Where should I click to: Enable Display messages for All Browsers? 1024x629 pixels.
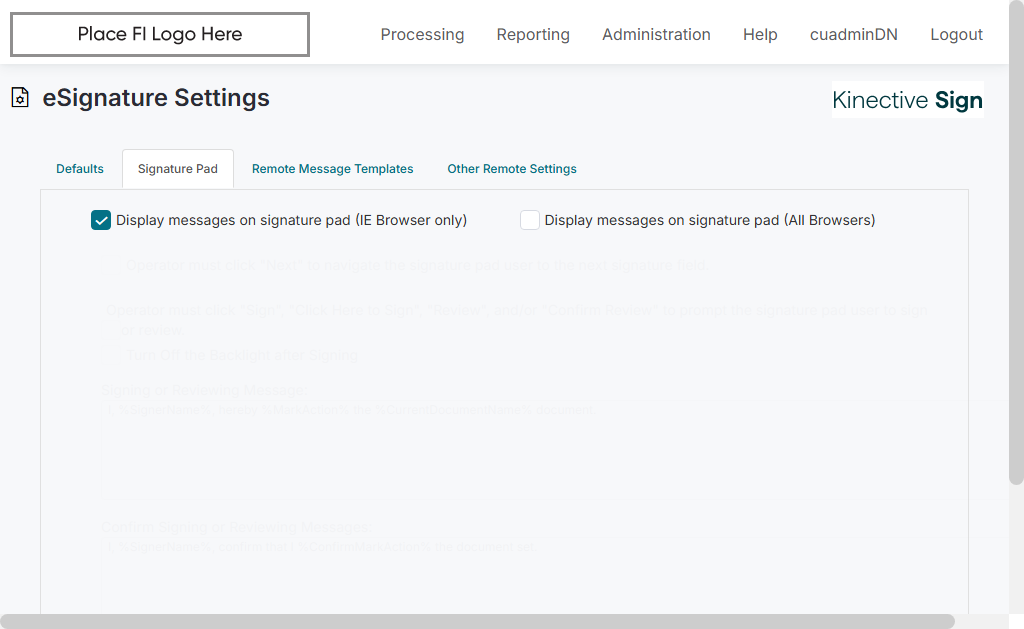click(530, 220)
